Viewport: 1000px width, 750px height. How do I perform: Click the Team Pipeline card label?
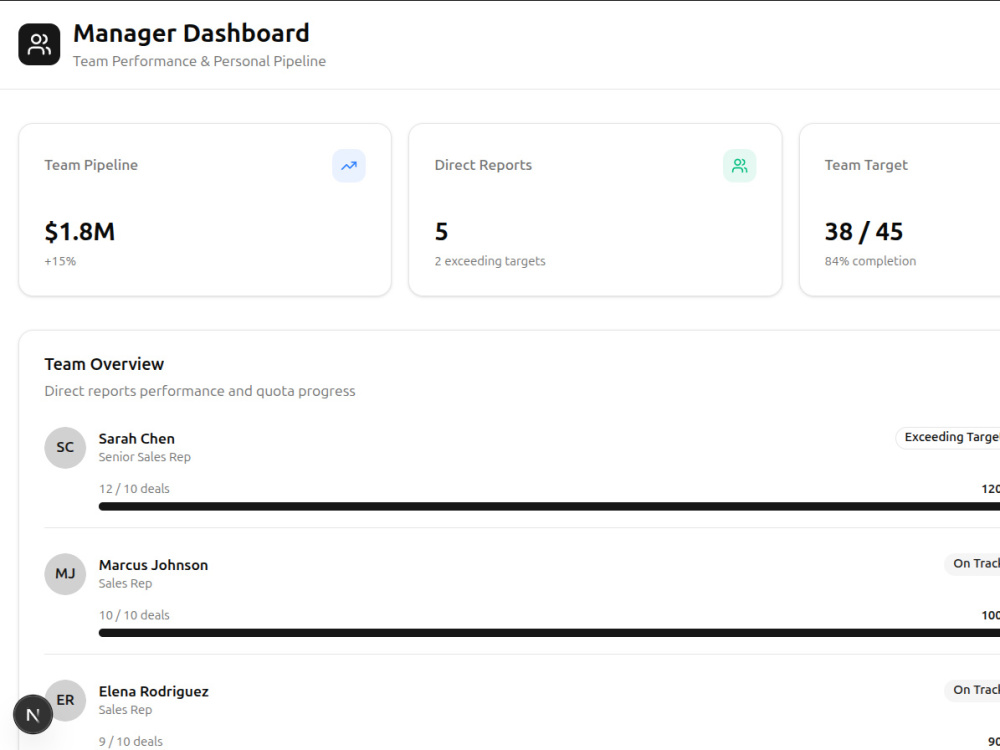(91, 165)
